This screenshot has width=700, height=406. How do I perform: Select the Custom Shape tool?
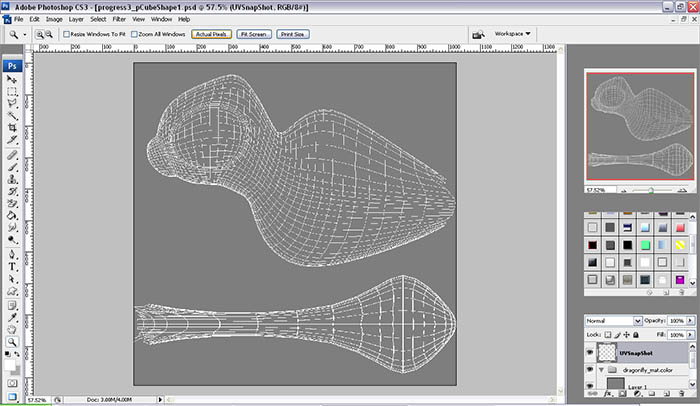click(12, 291)
